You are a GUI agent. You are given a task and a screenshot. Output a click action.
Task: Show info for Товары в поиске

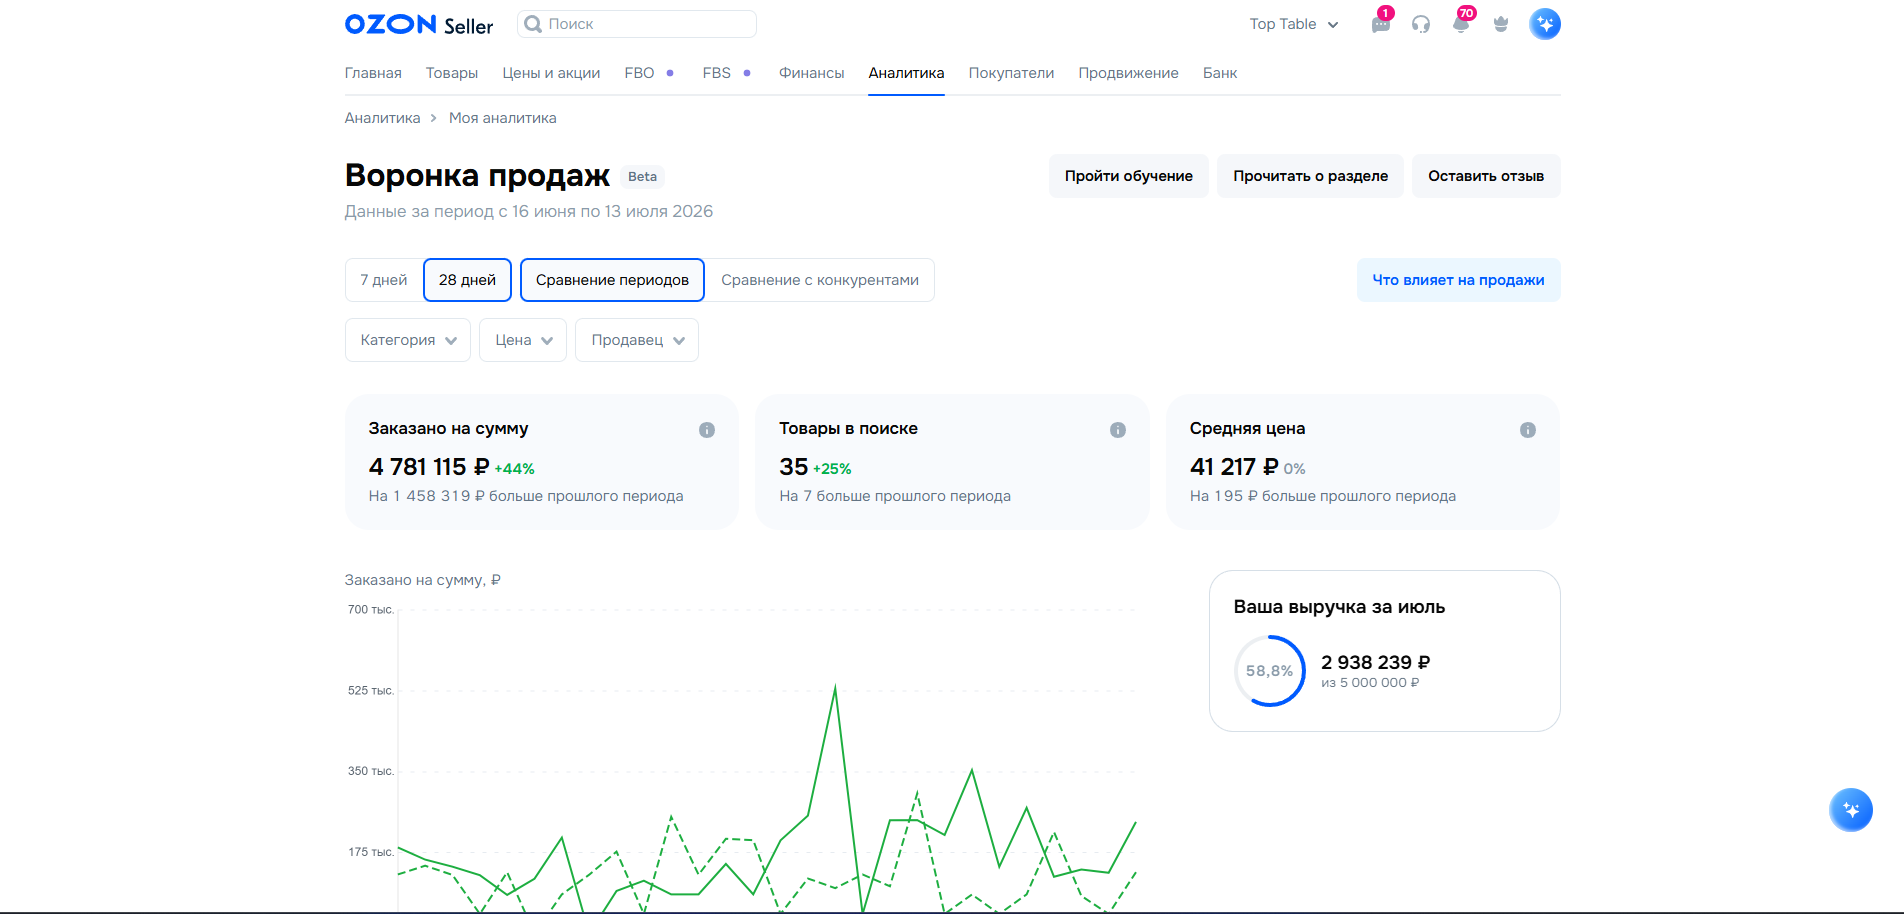click(x=1118, y=430)
